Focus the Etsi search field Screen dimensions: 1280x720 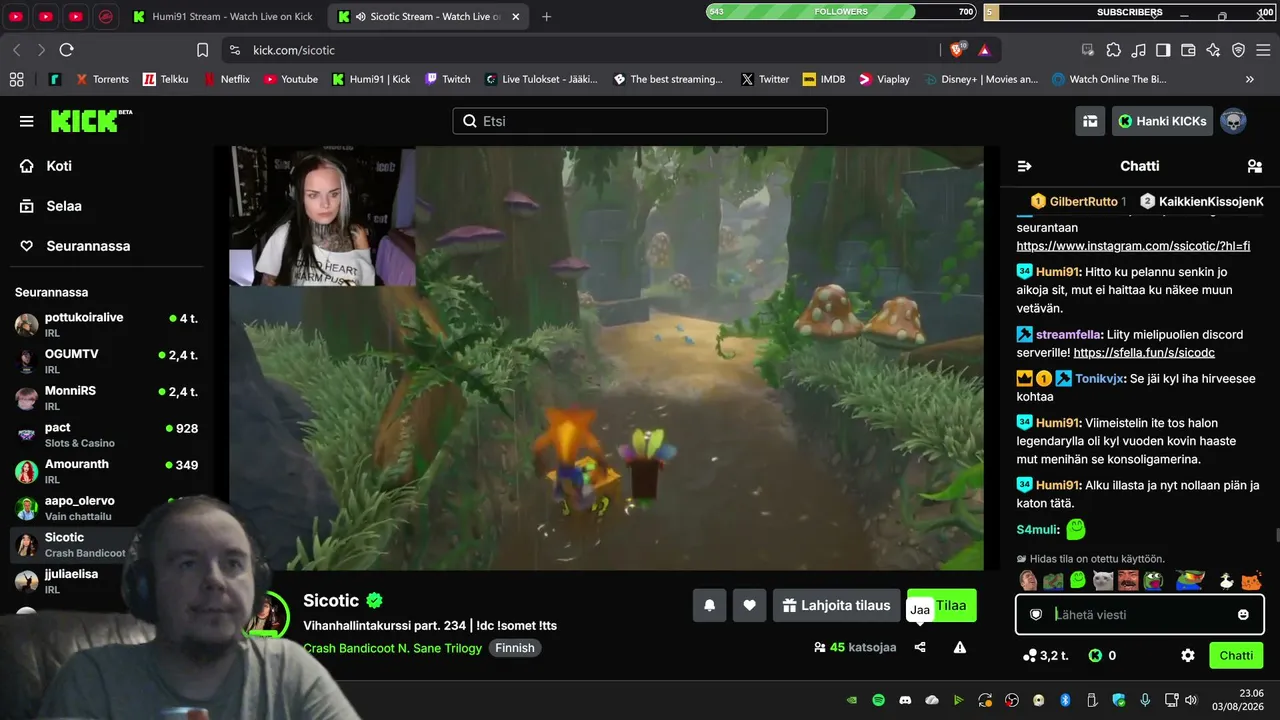click(x=640, y=121)
